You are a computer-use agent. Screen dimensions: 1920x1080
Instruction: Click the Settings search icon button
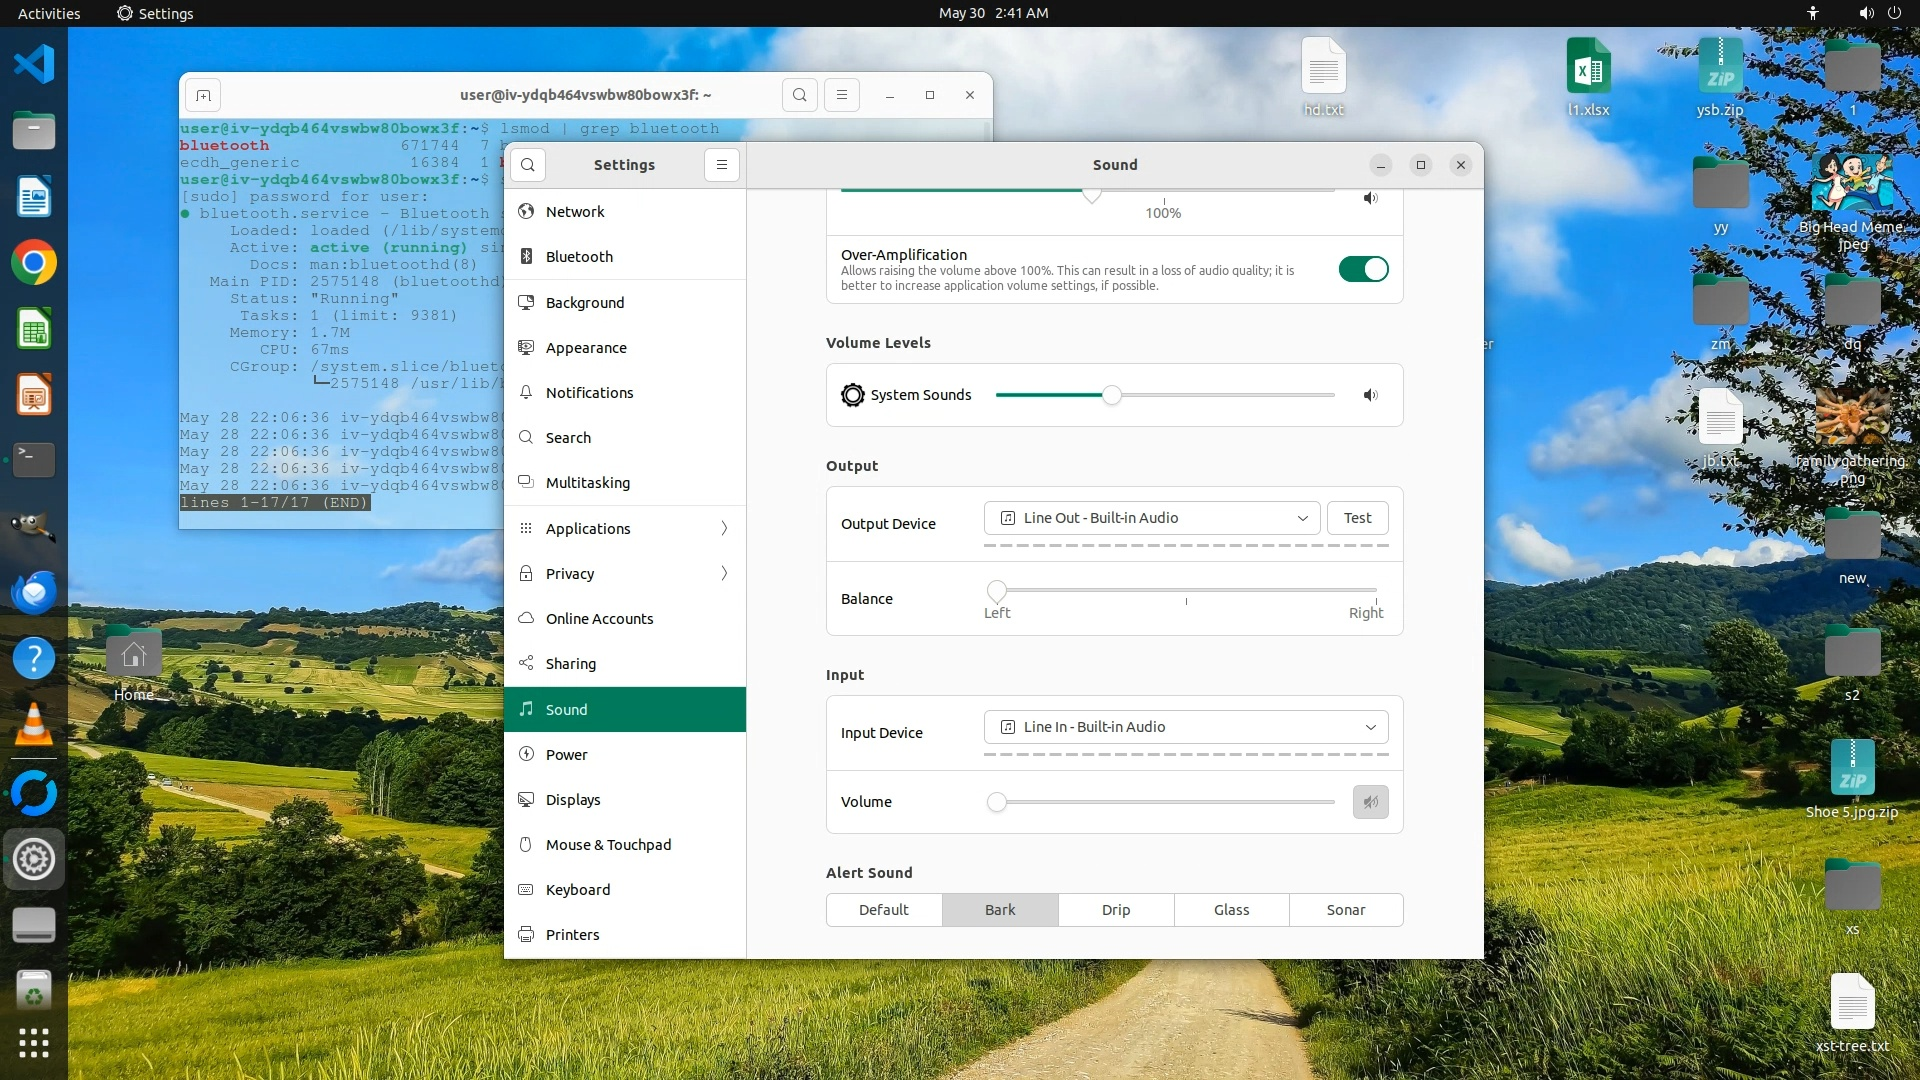coord(528,165)
